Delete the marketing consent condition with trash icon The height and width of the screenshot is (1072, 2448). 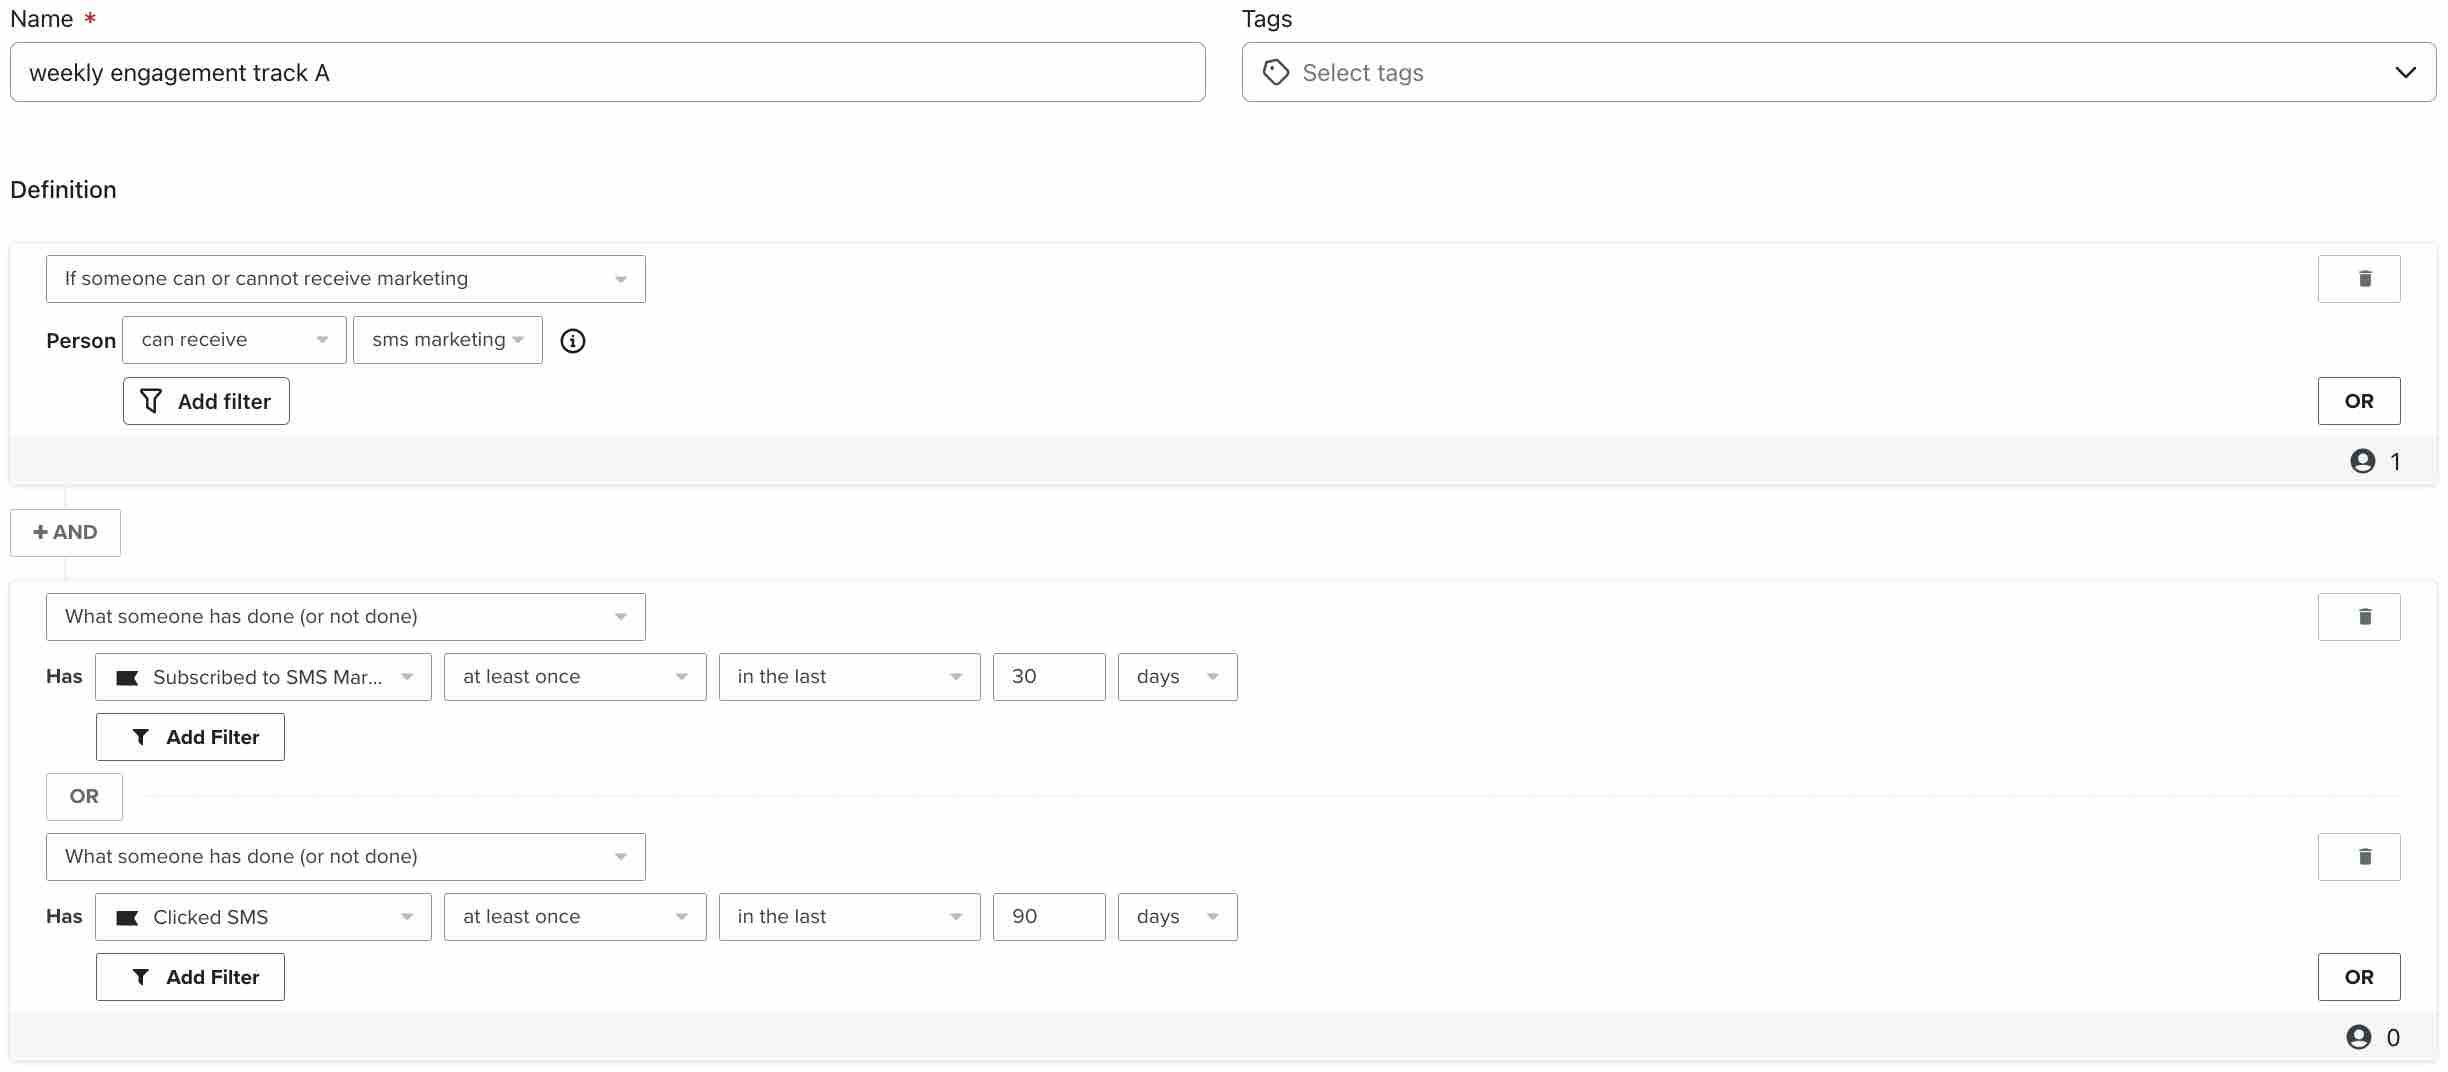[2358, 279]
